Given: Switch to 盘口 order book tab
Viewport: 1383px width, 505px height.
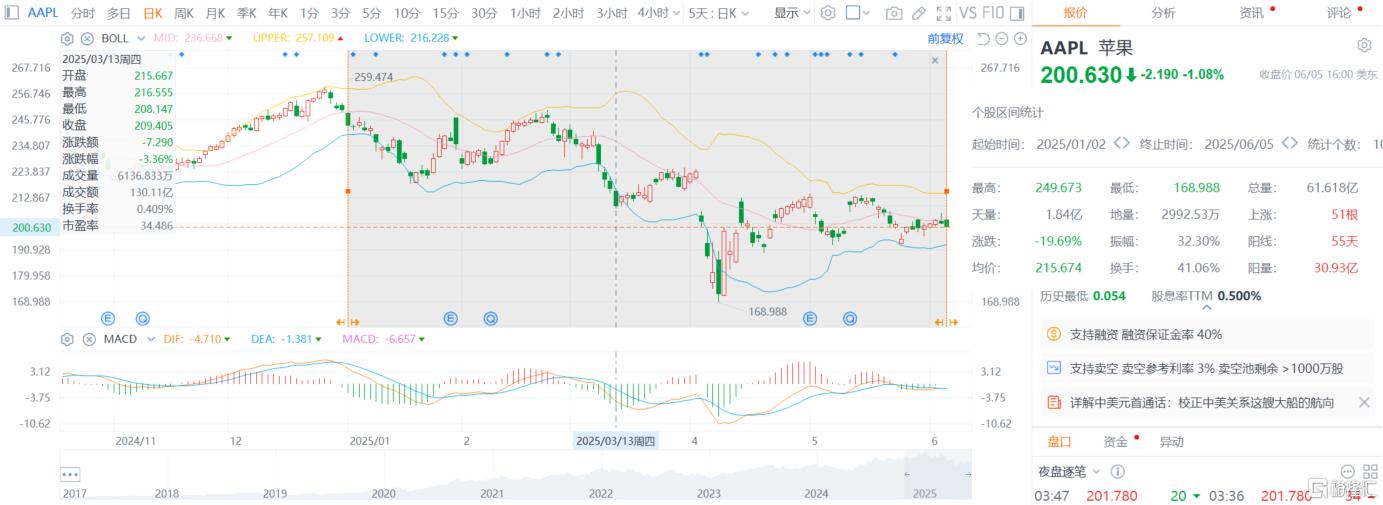Looking at the screenshot, I should click(1059, 441).
